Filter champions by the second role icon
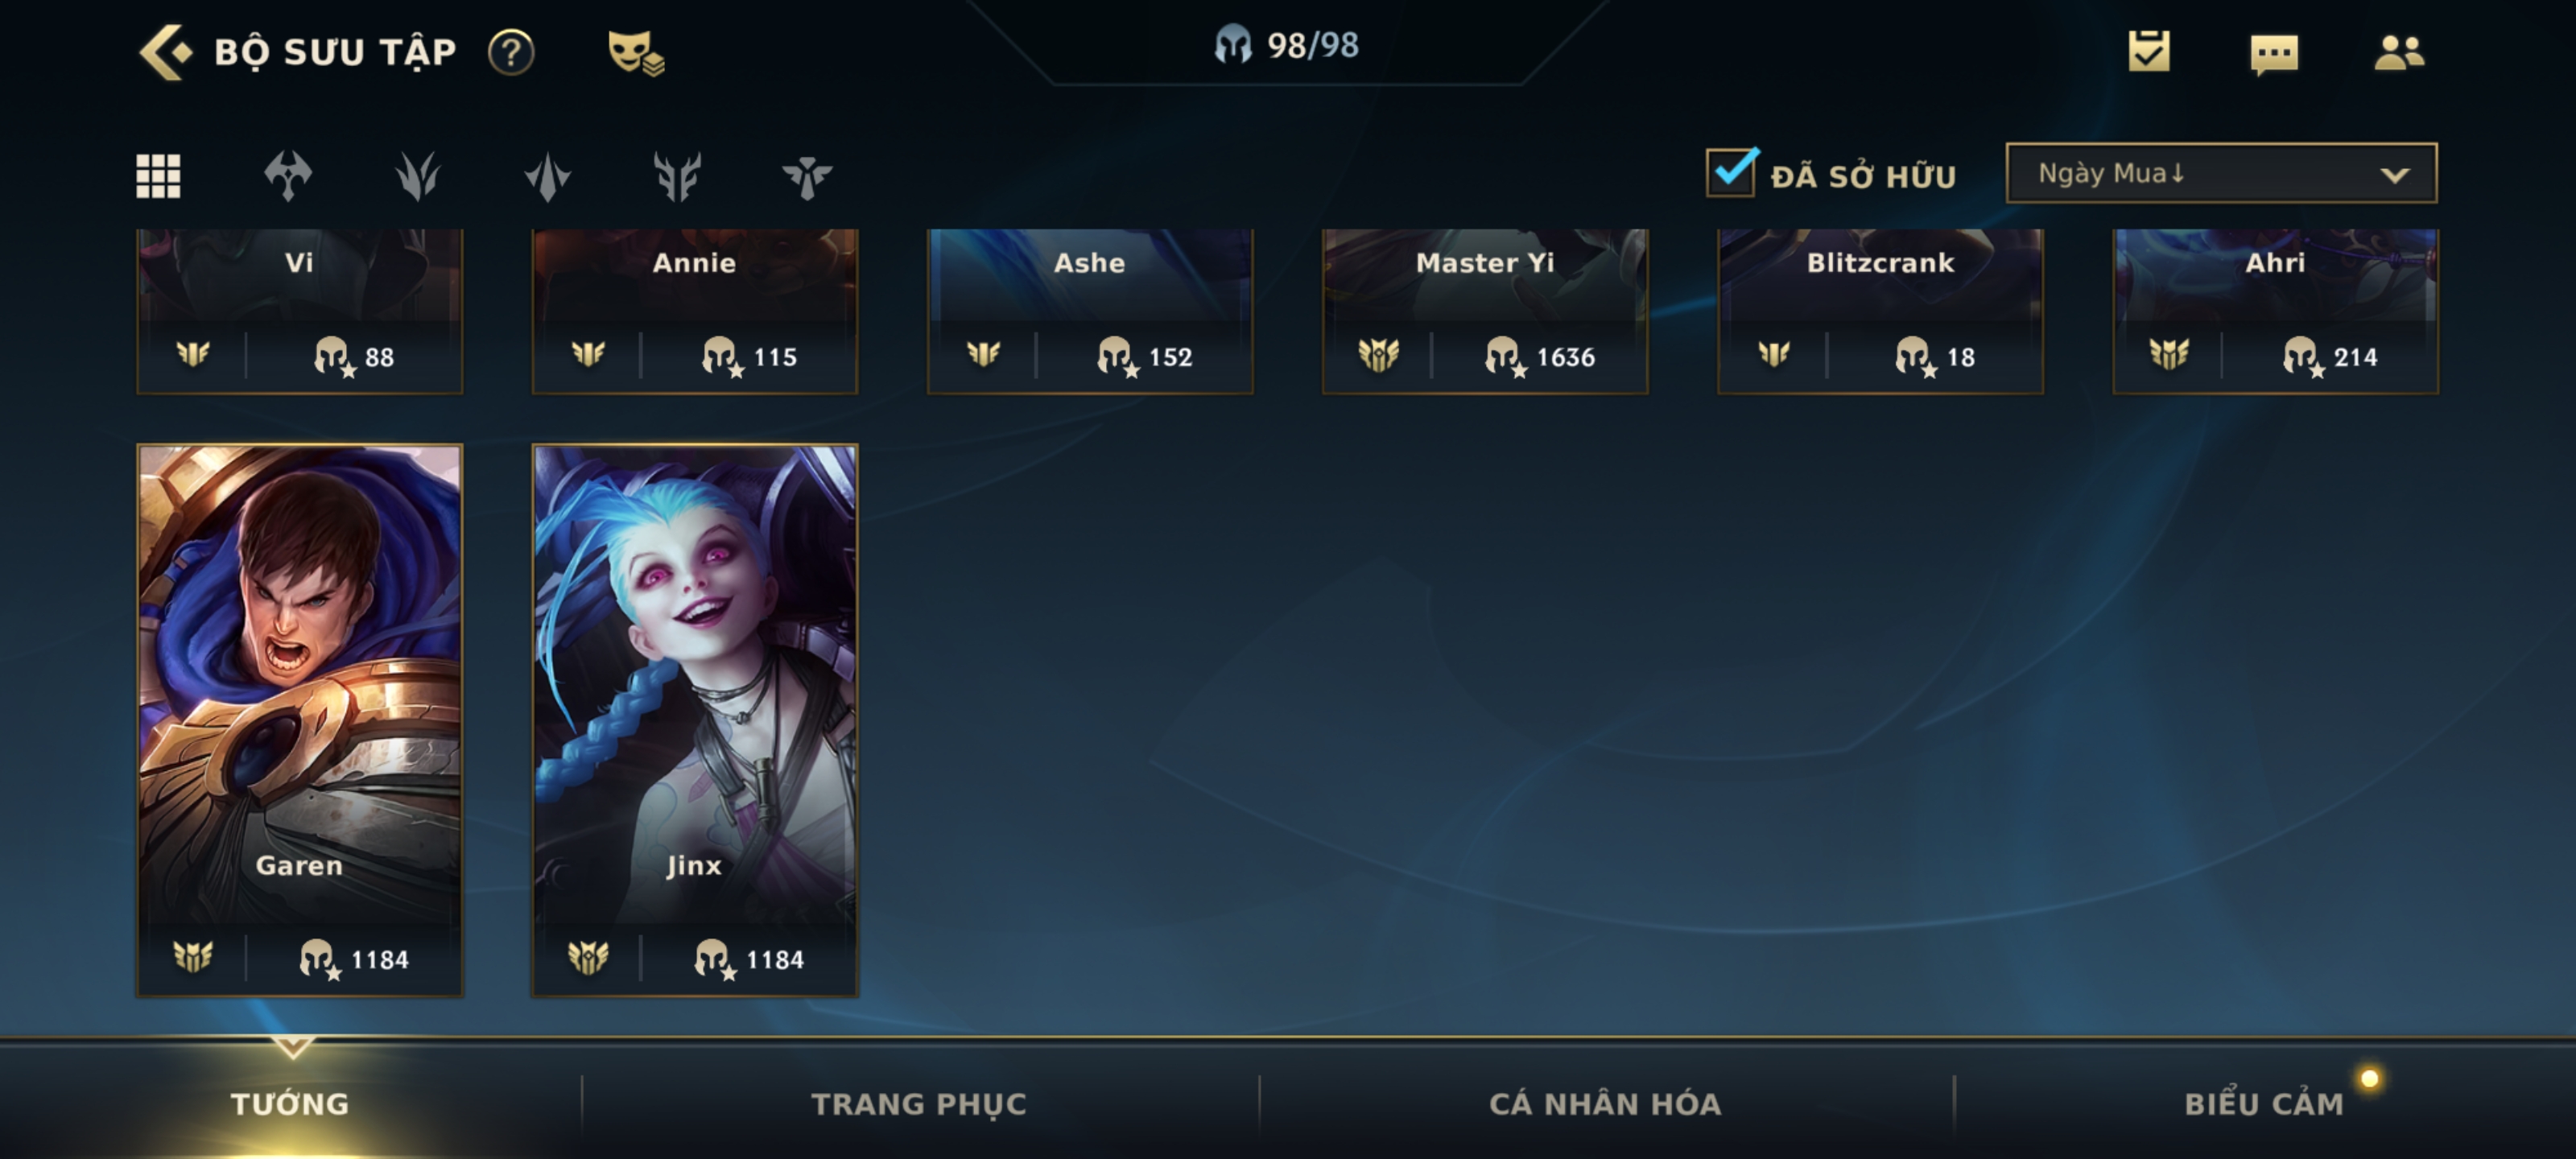Image resolution: width=2576 pixels, height=1159 pixels. pos(417,176)
